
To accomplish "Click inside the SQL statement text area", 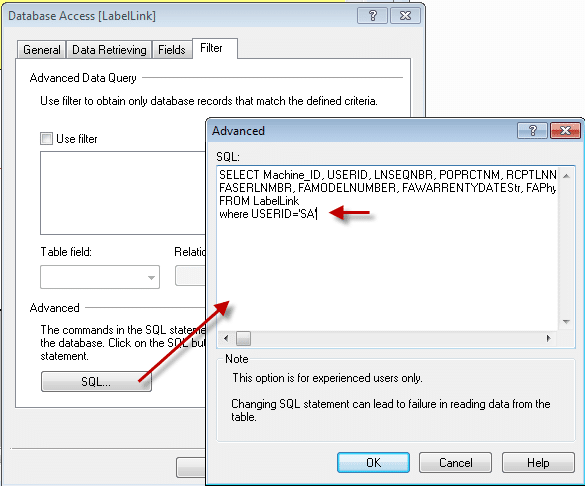I will coord(387,248).
